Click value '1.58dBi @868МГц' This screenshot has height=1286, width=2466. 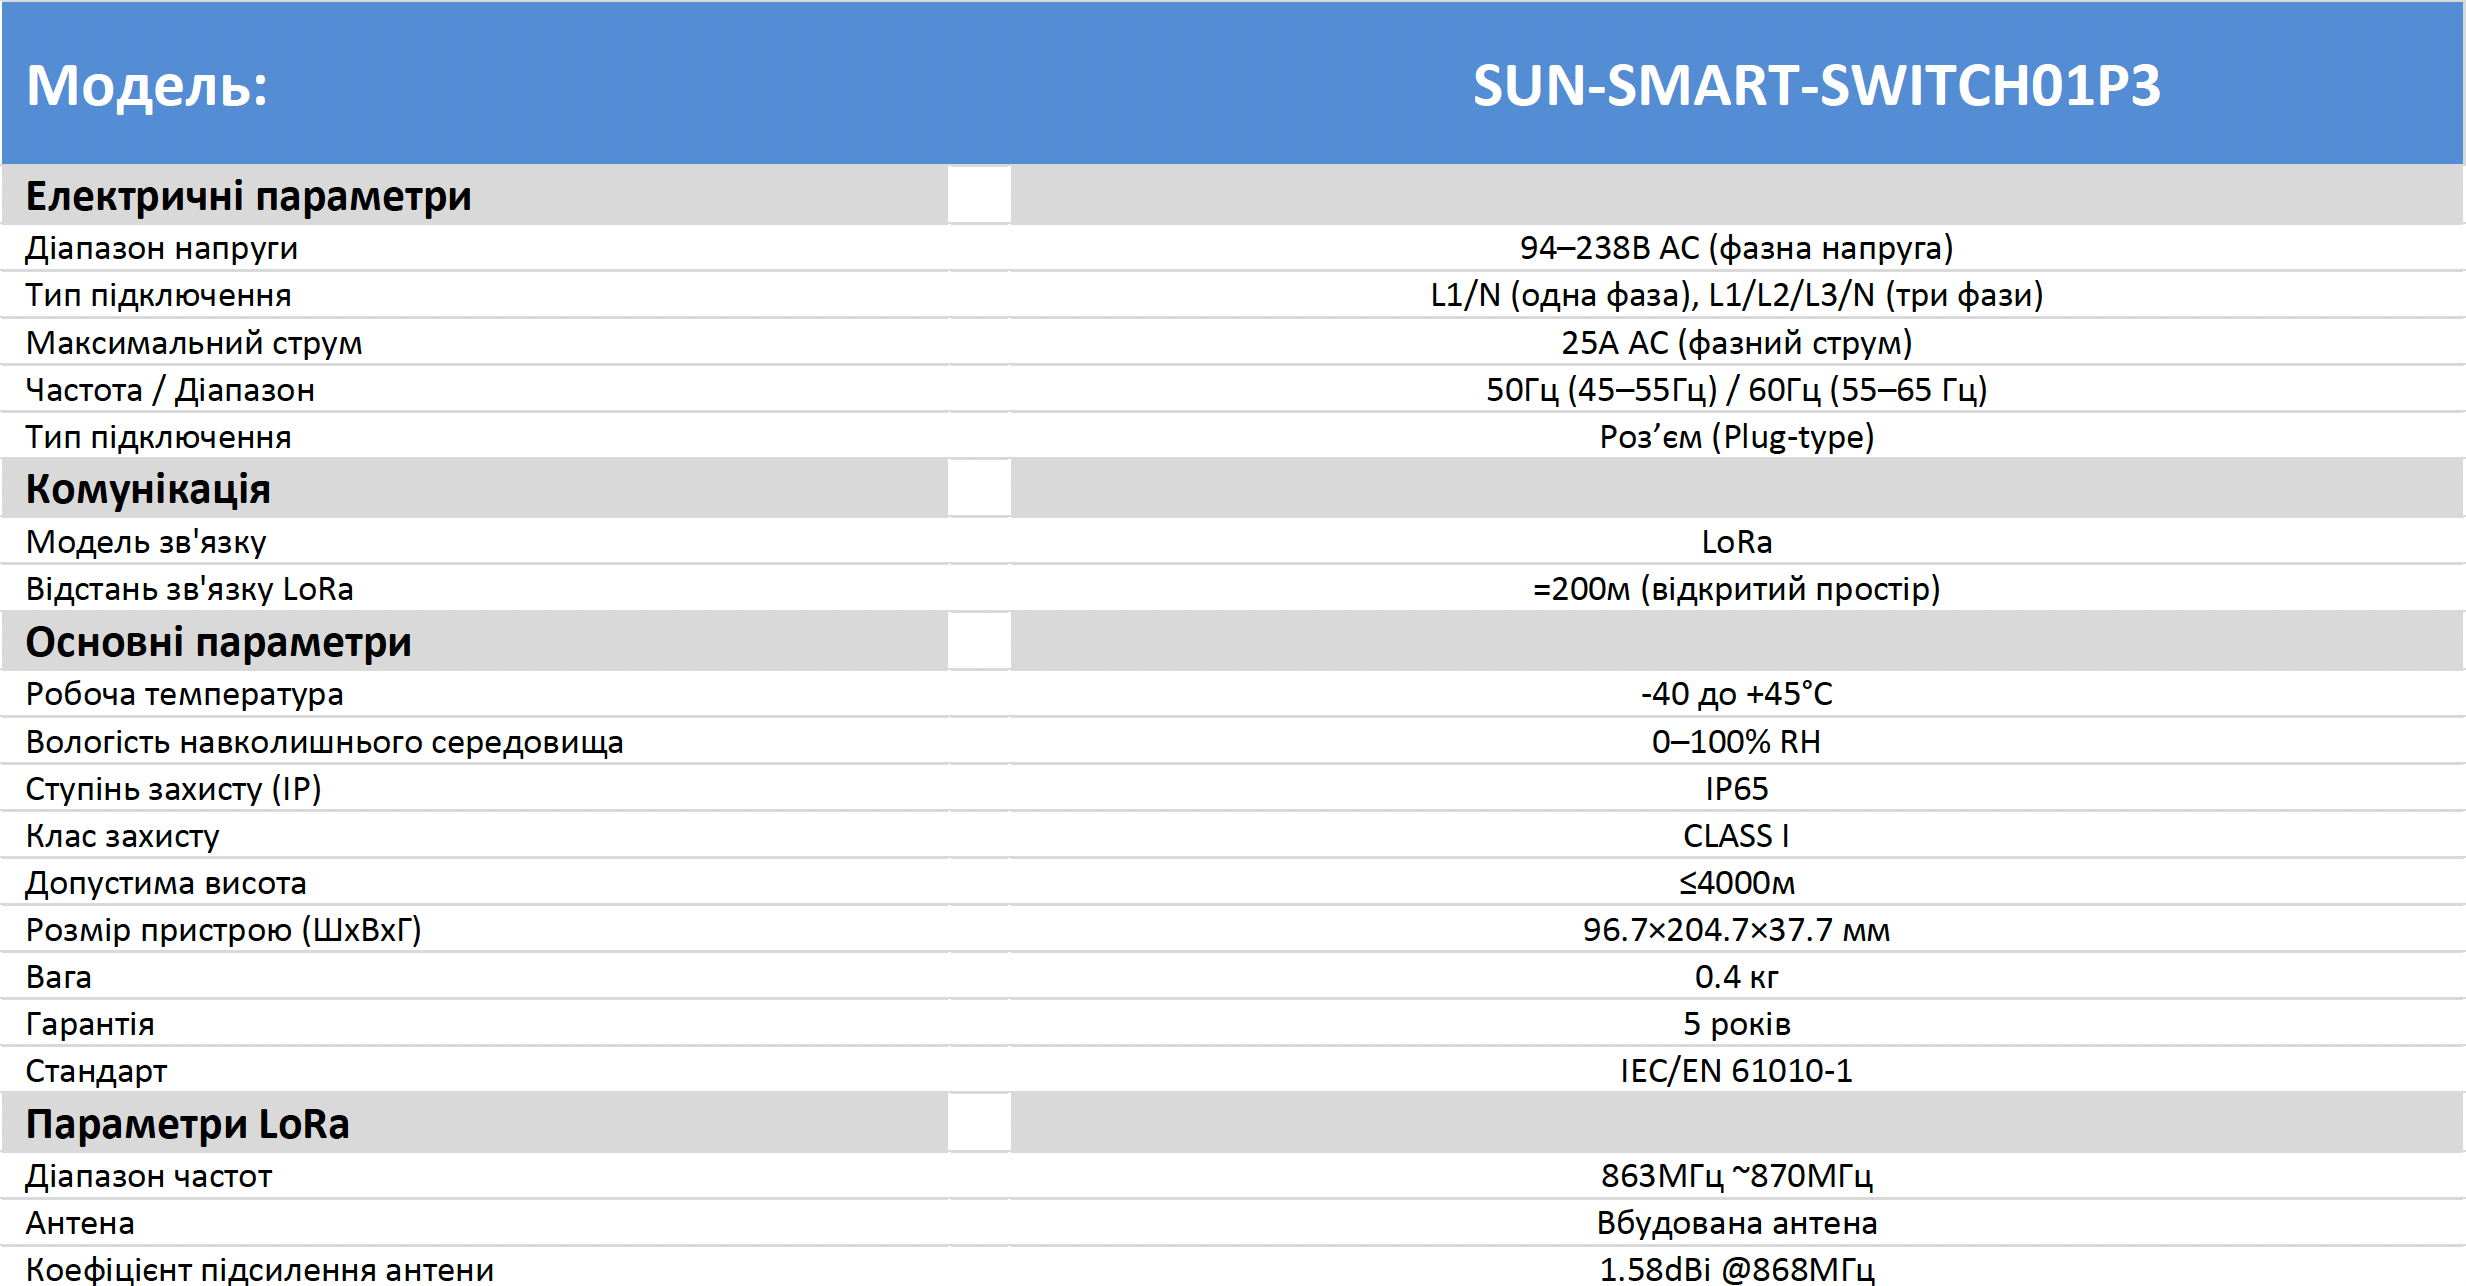[1736, 1270]
